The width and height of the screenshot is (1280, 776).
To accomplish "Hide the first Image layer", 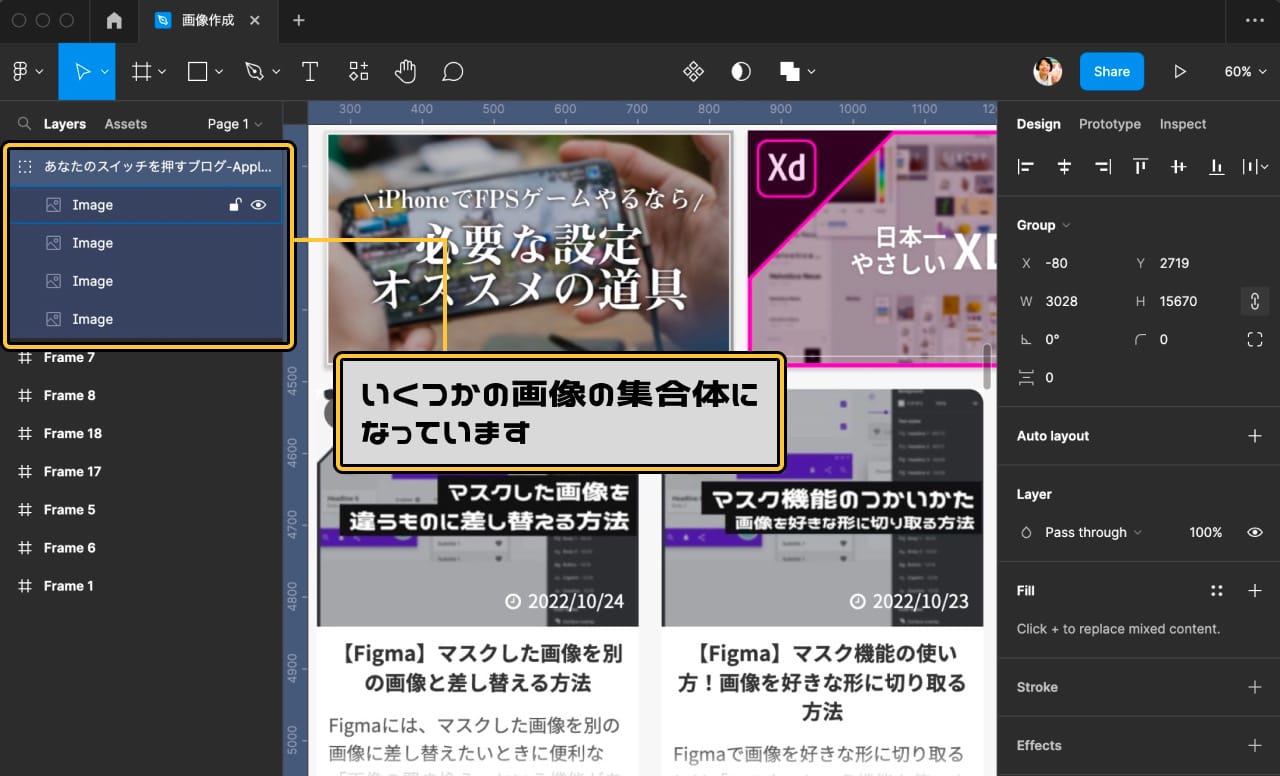I will click(259, 205).
